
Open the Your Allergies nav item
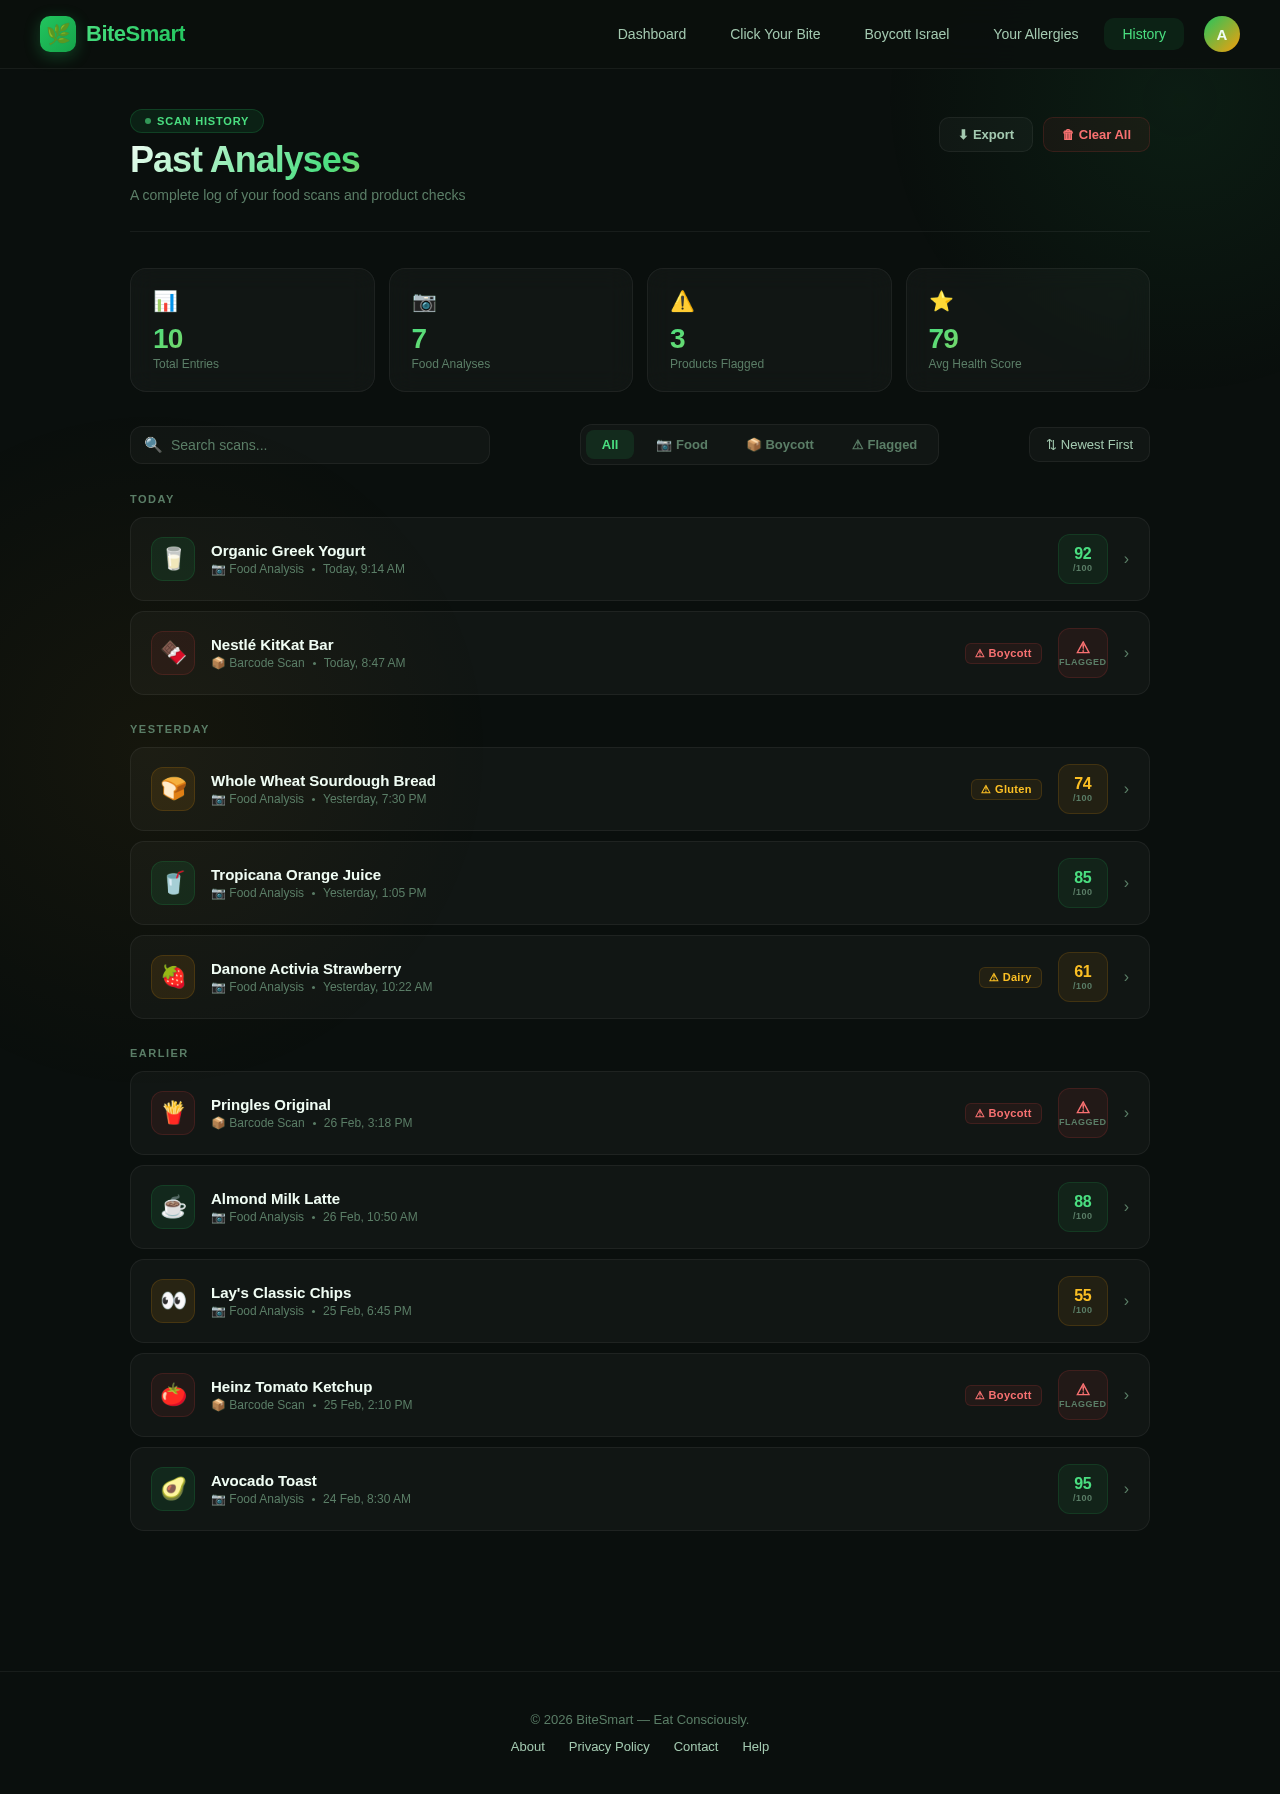[1035, 34]
